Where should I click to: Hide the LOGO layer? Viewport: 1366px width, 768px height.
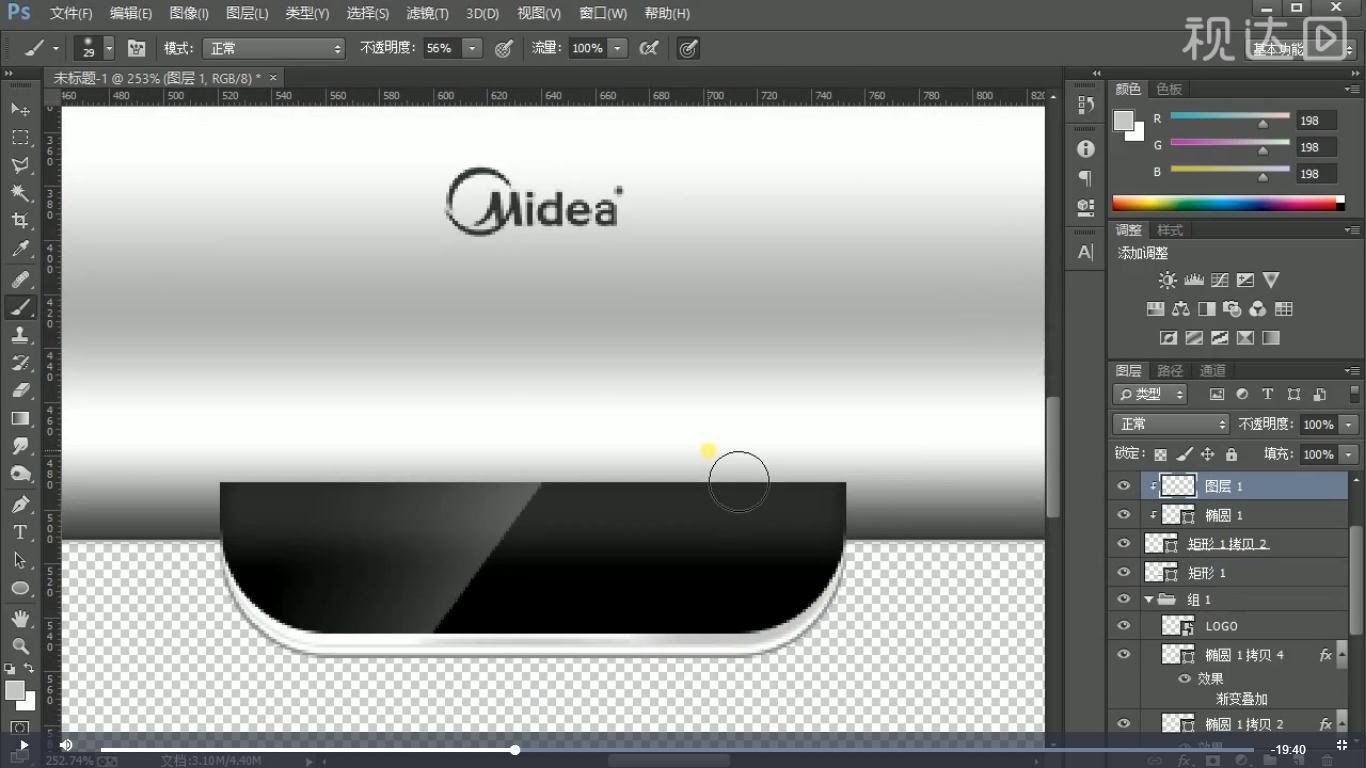(x=1124, y=626)
